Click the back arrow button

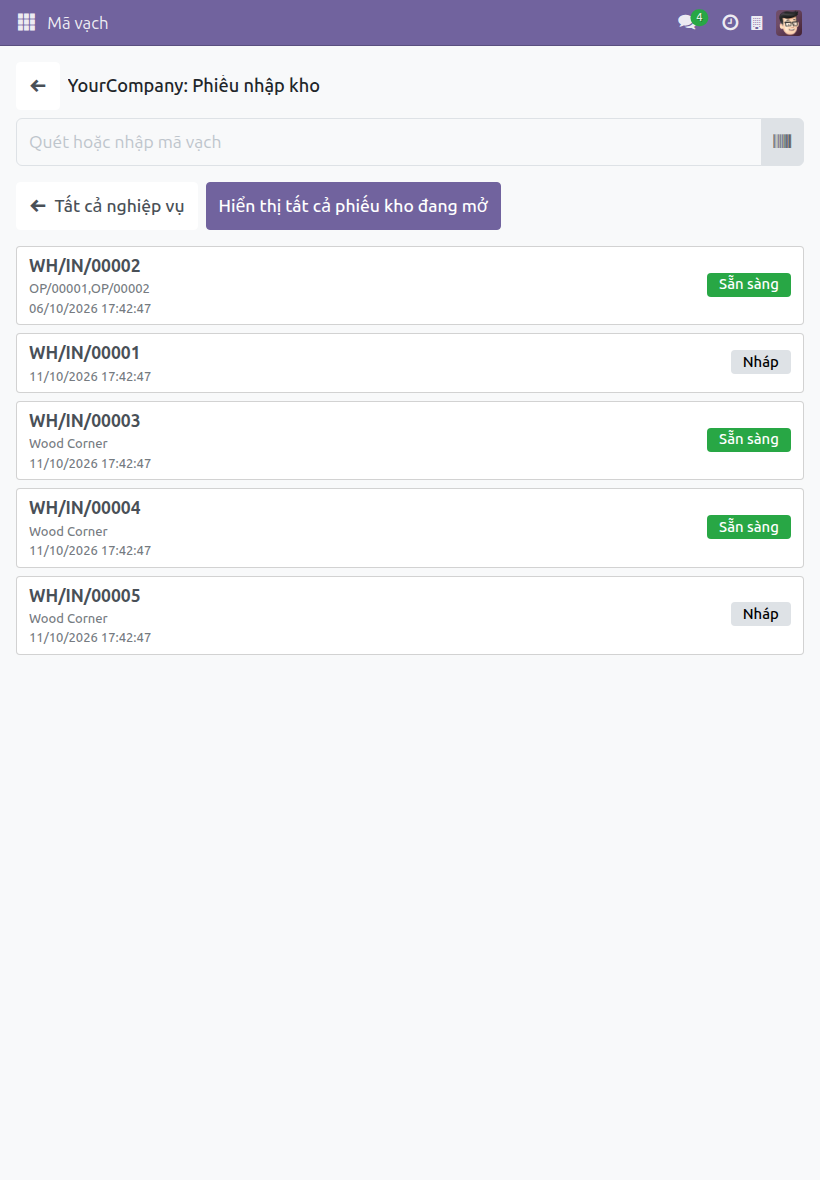pyautogui.click(x=38, y=86)
